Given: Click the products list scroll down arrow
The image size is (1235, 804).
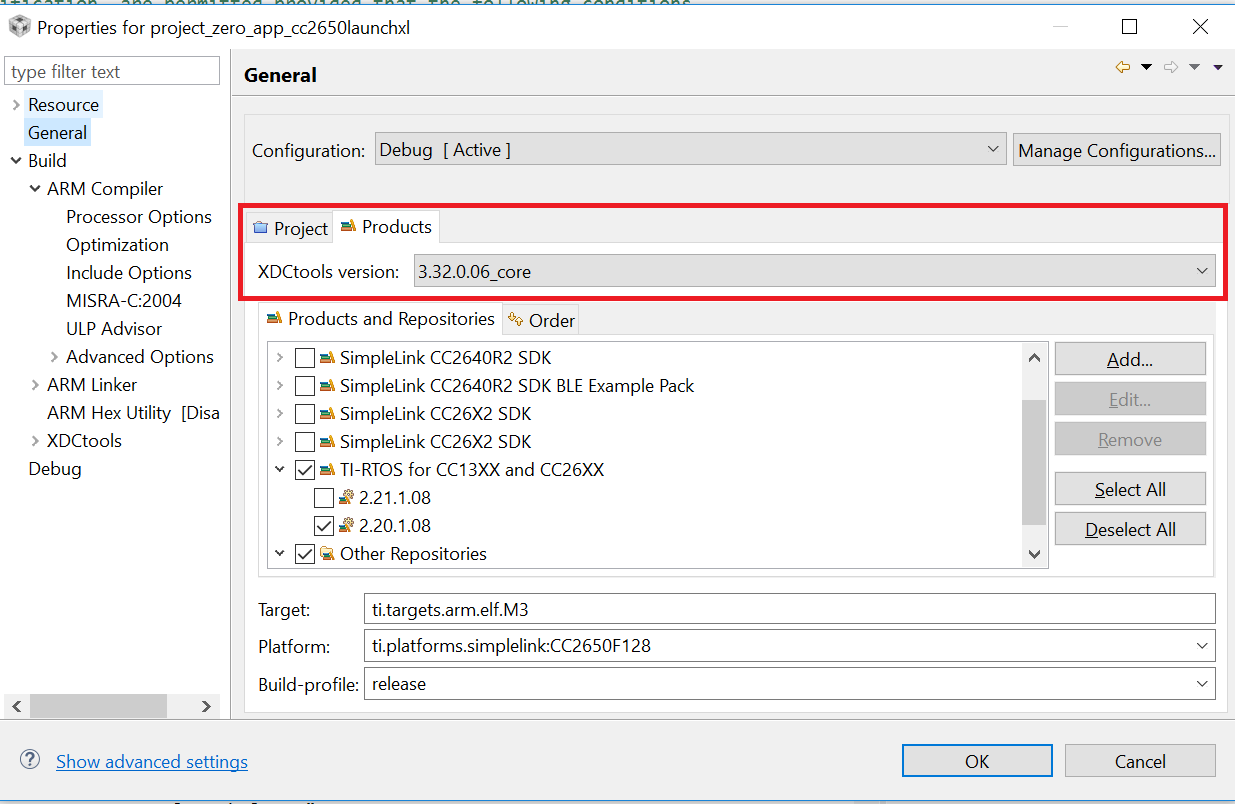Looking at the screenshot, I should (x=1034, y=553).
